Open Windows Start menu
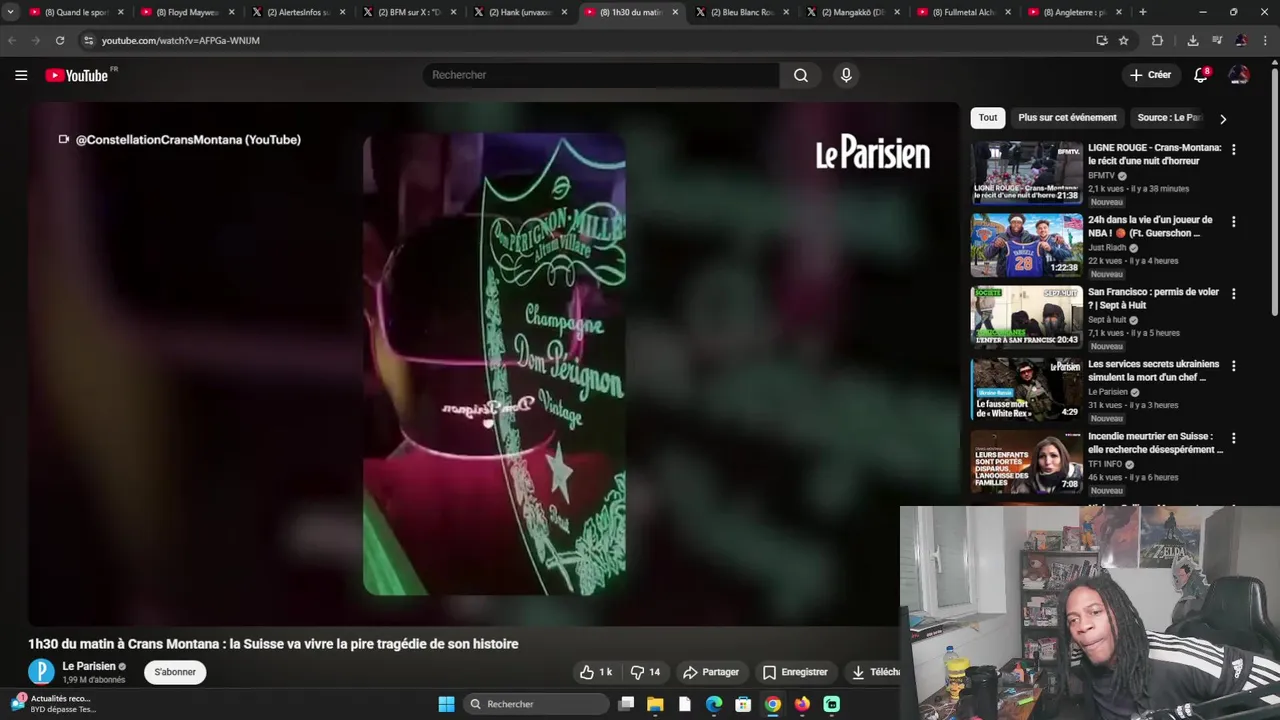 click(446, 704)
